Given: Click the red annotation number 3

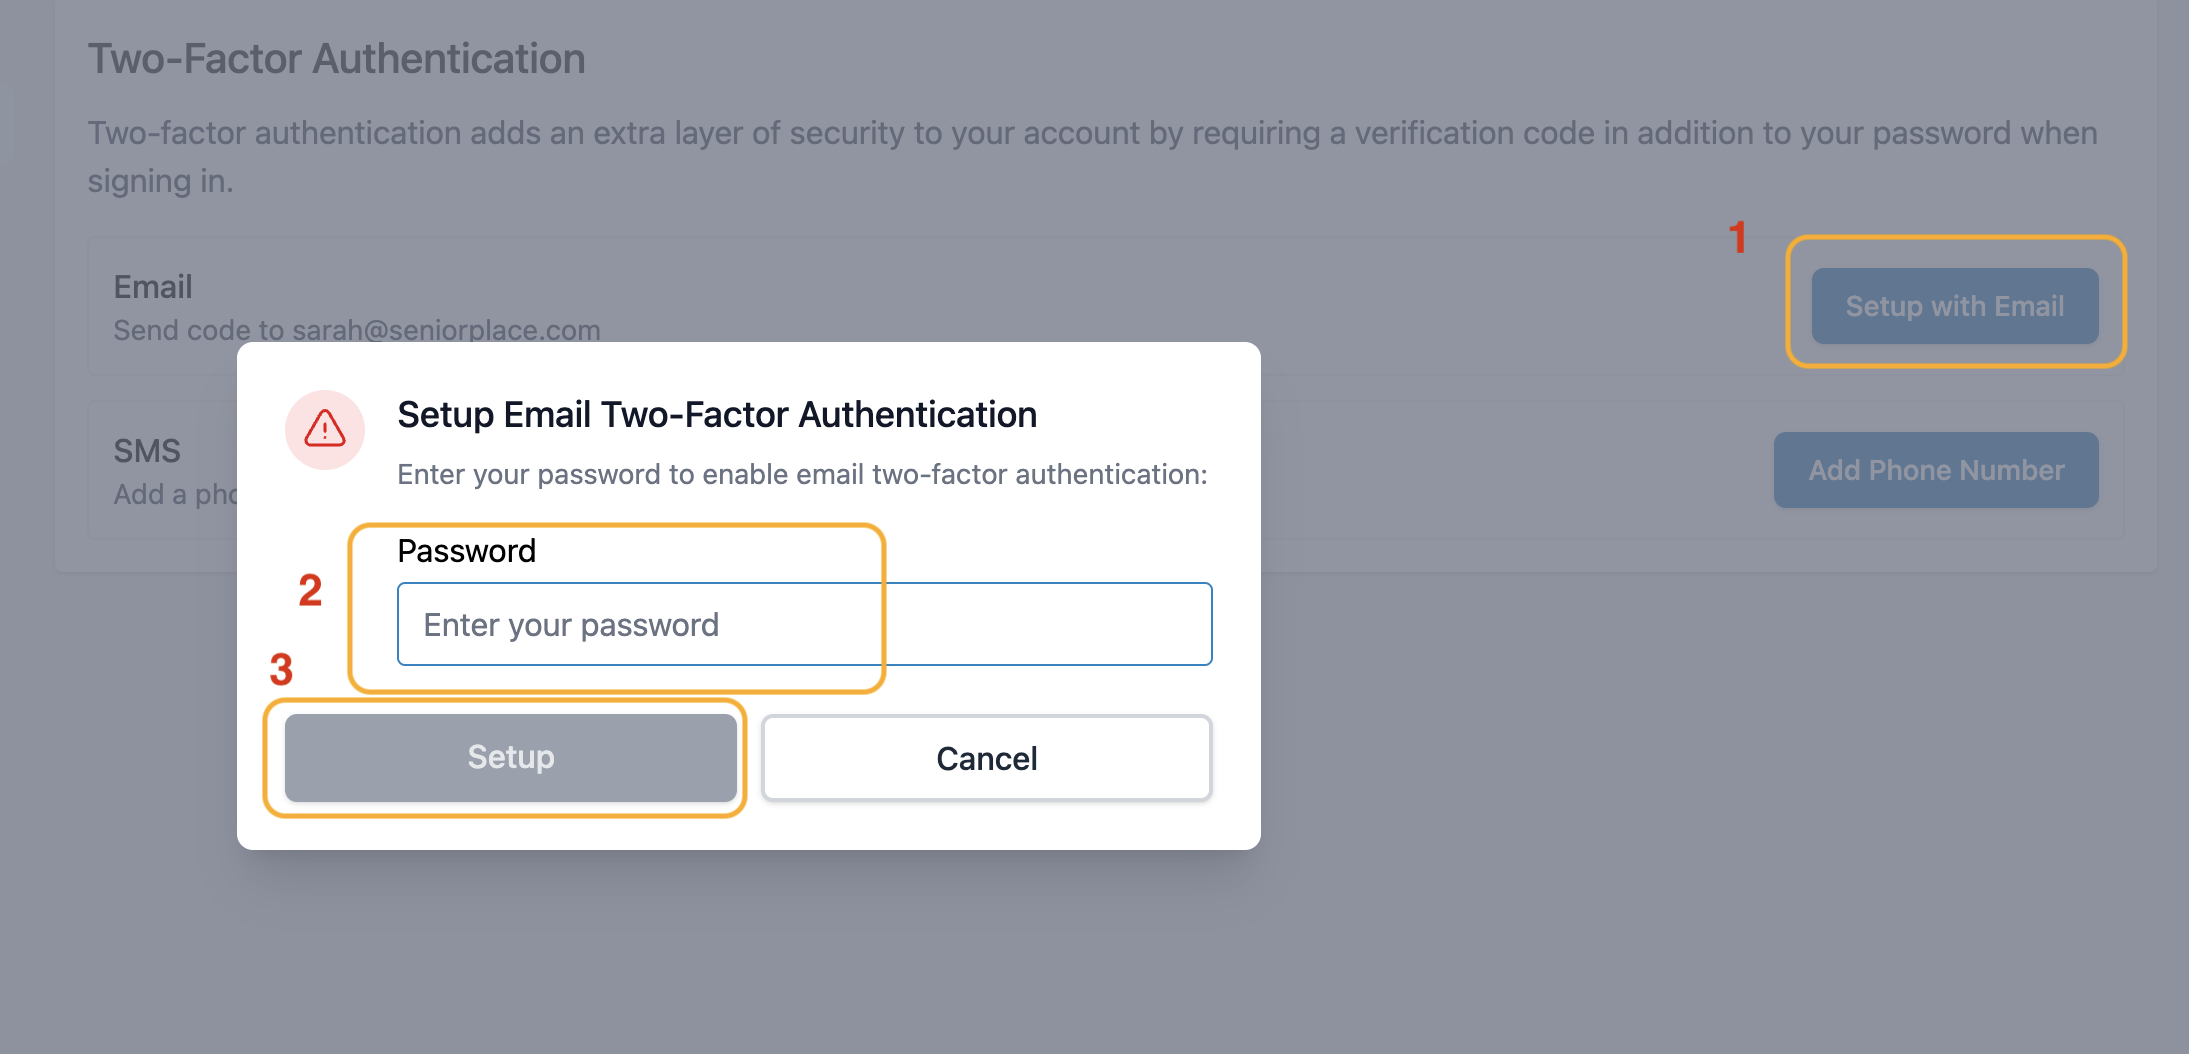Looking at the screenshot, I should tap(281, 669).
